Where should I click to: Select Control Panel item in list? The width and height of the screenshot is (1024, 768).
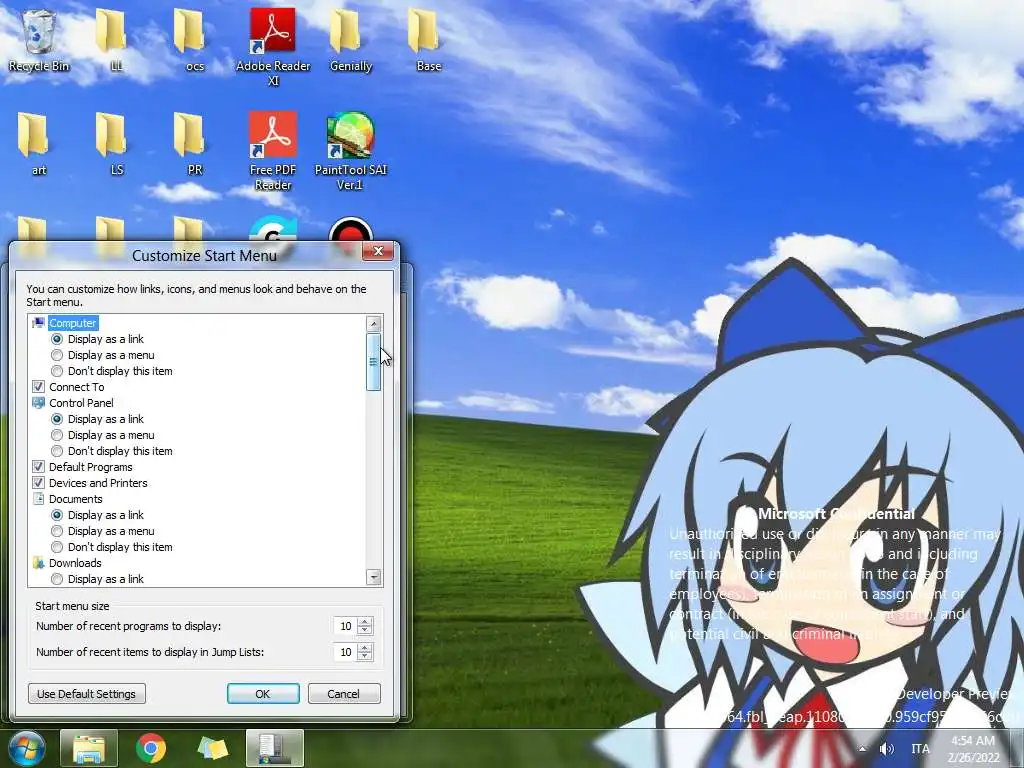(x=81, y=403)
